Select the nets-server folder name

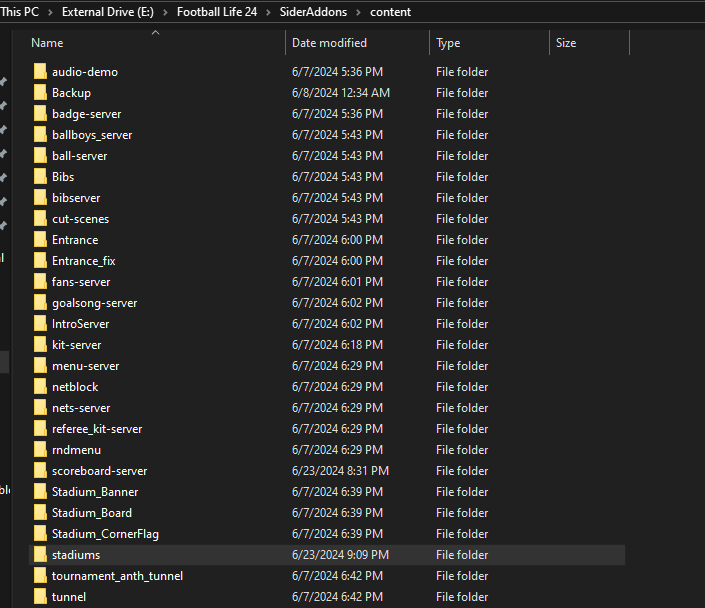[x=81, y=407]
